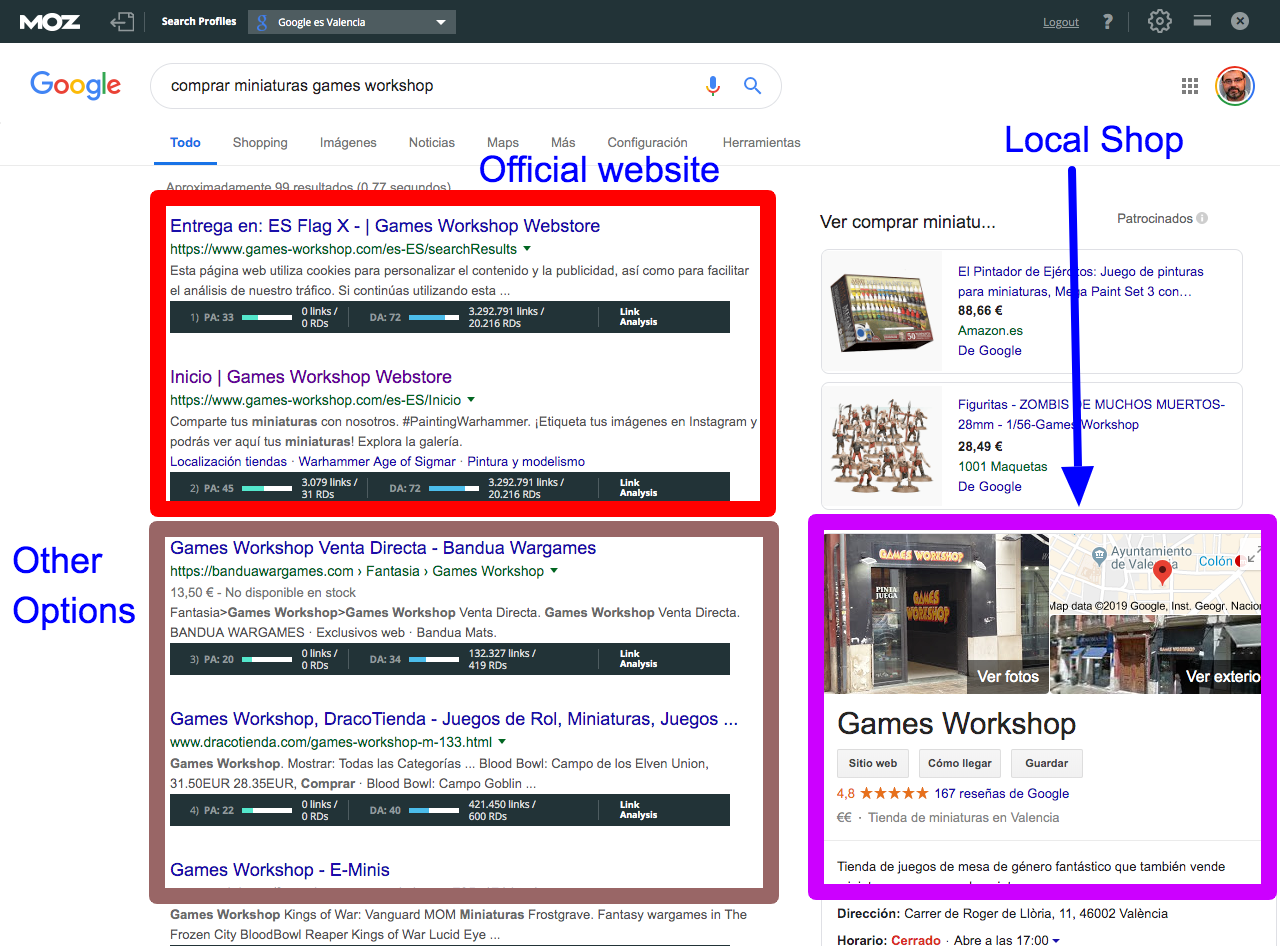
Task: Click the MOZ logo in the toolbar
Action: (50, 21)
